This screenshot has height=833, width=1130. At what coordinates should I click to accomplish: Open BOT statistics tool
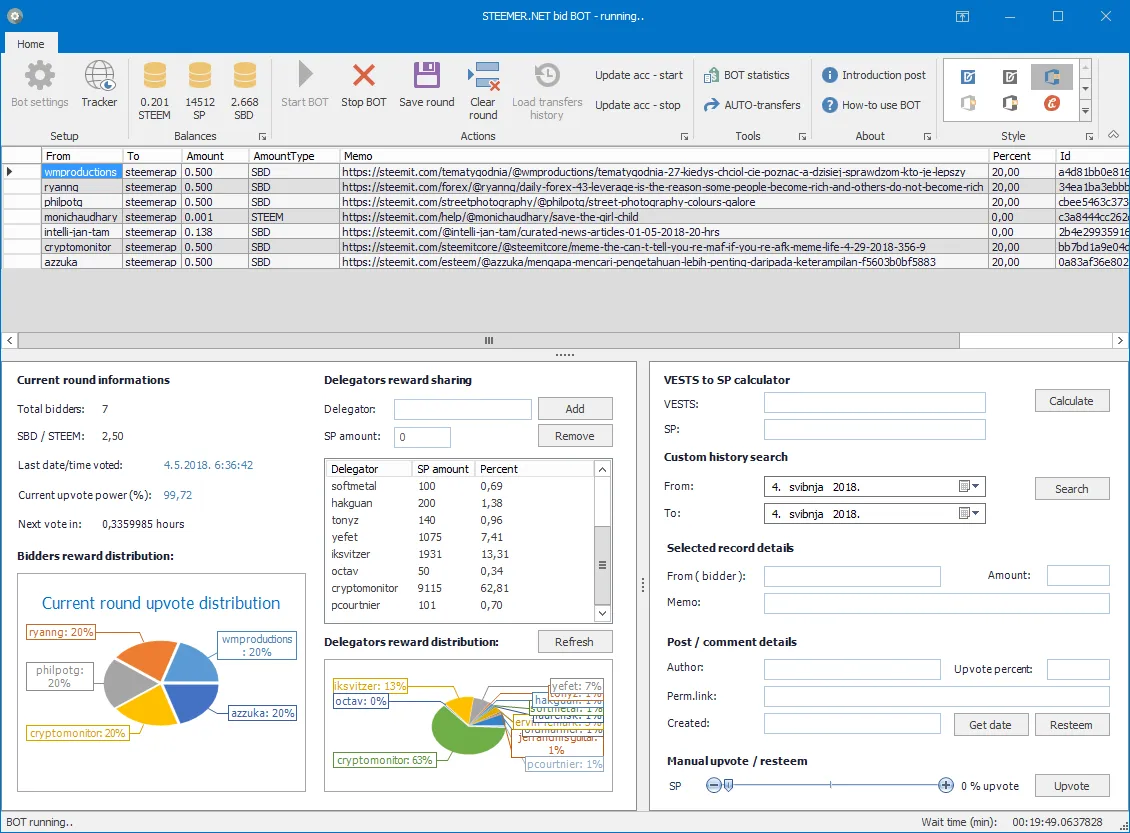tap(747, 75)
